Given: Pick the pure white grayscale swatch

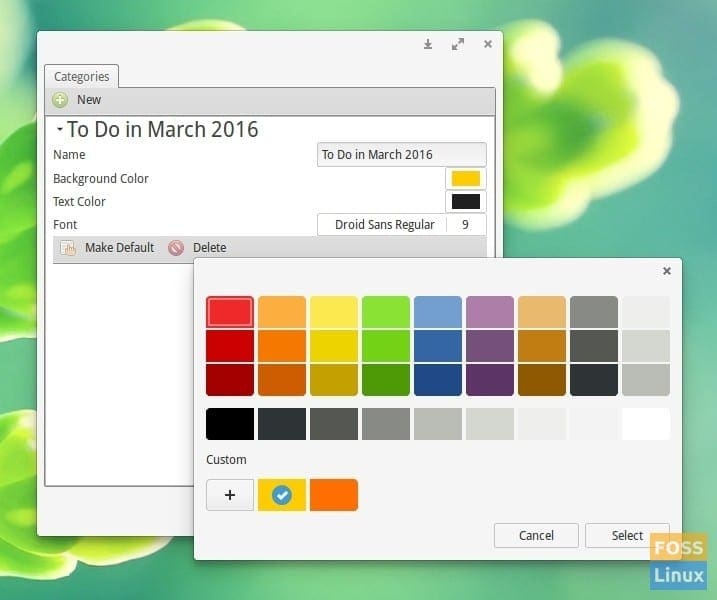Looking at the screenshot, I should tap(646, 424).
